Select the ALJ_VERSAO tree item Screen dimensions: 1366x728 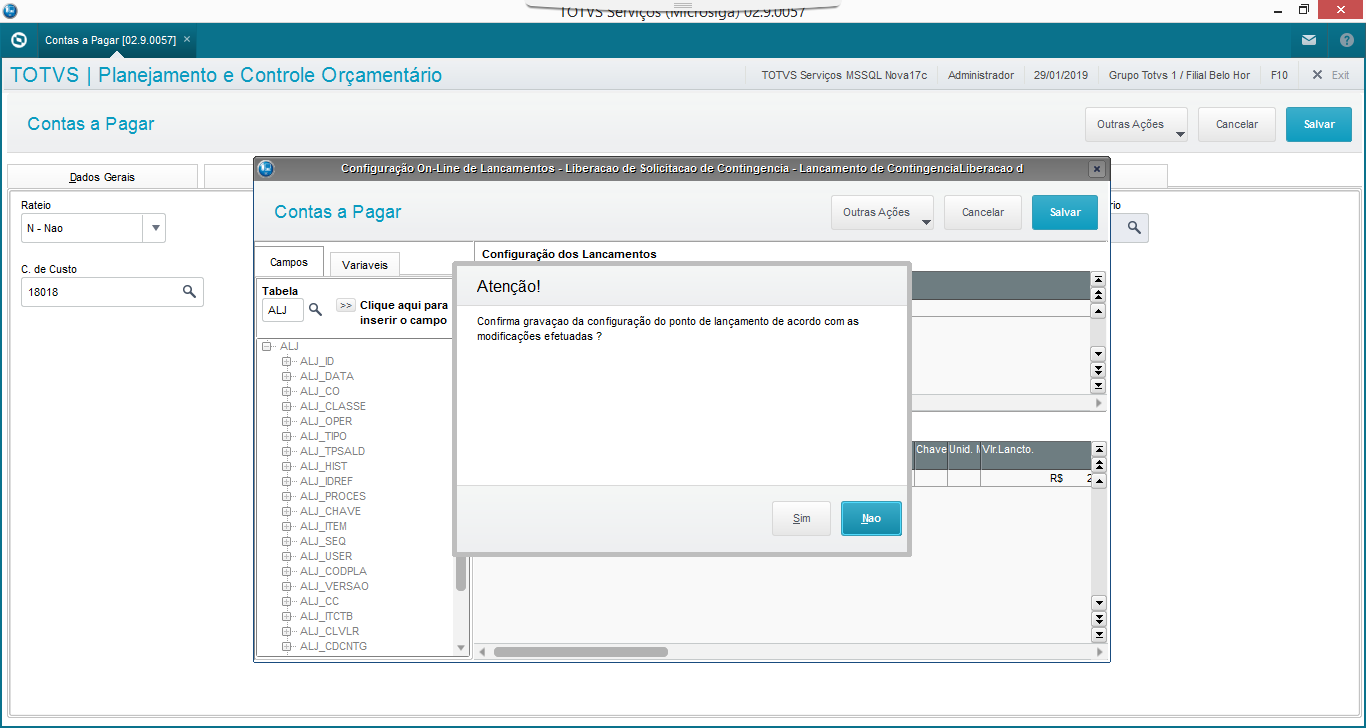[x=334, y=586]
